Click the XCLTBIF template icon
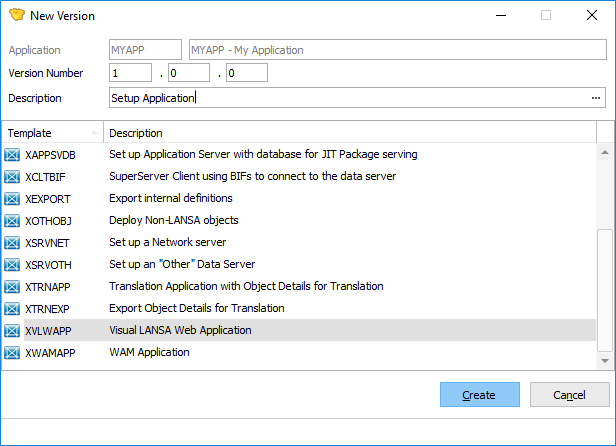The image size is (616, 446). (x=12, y=177)
